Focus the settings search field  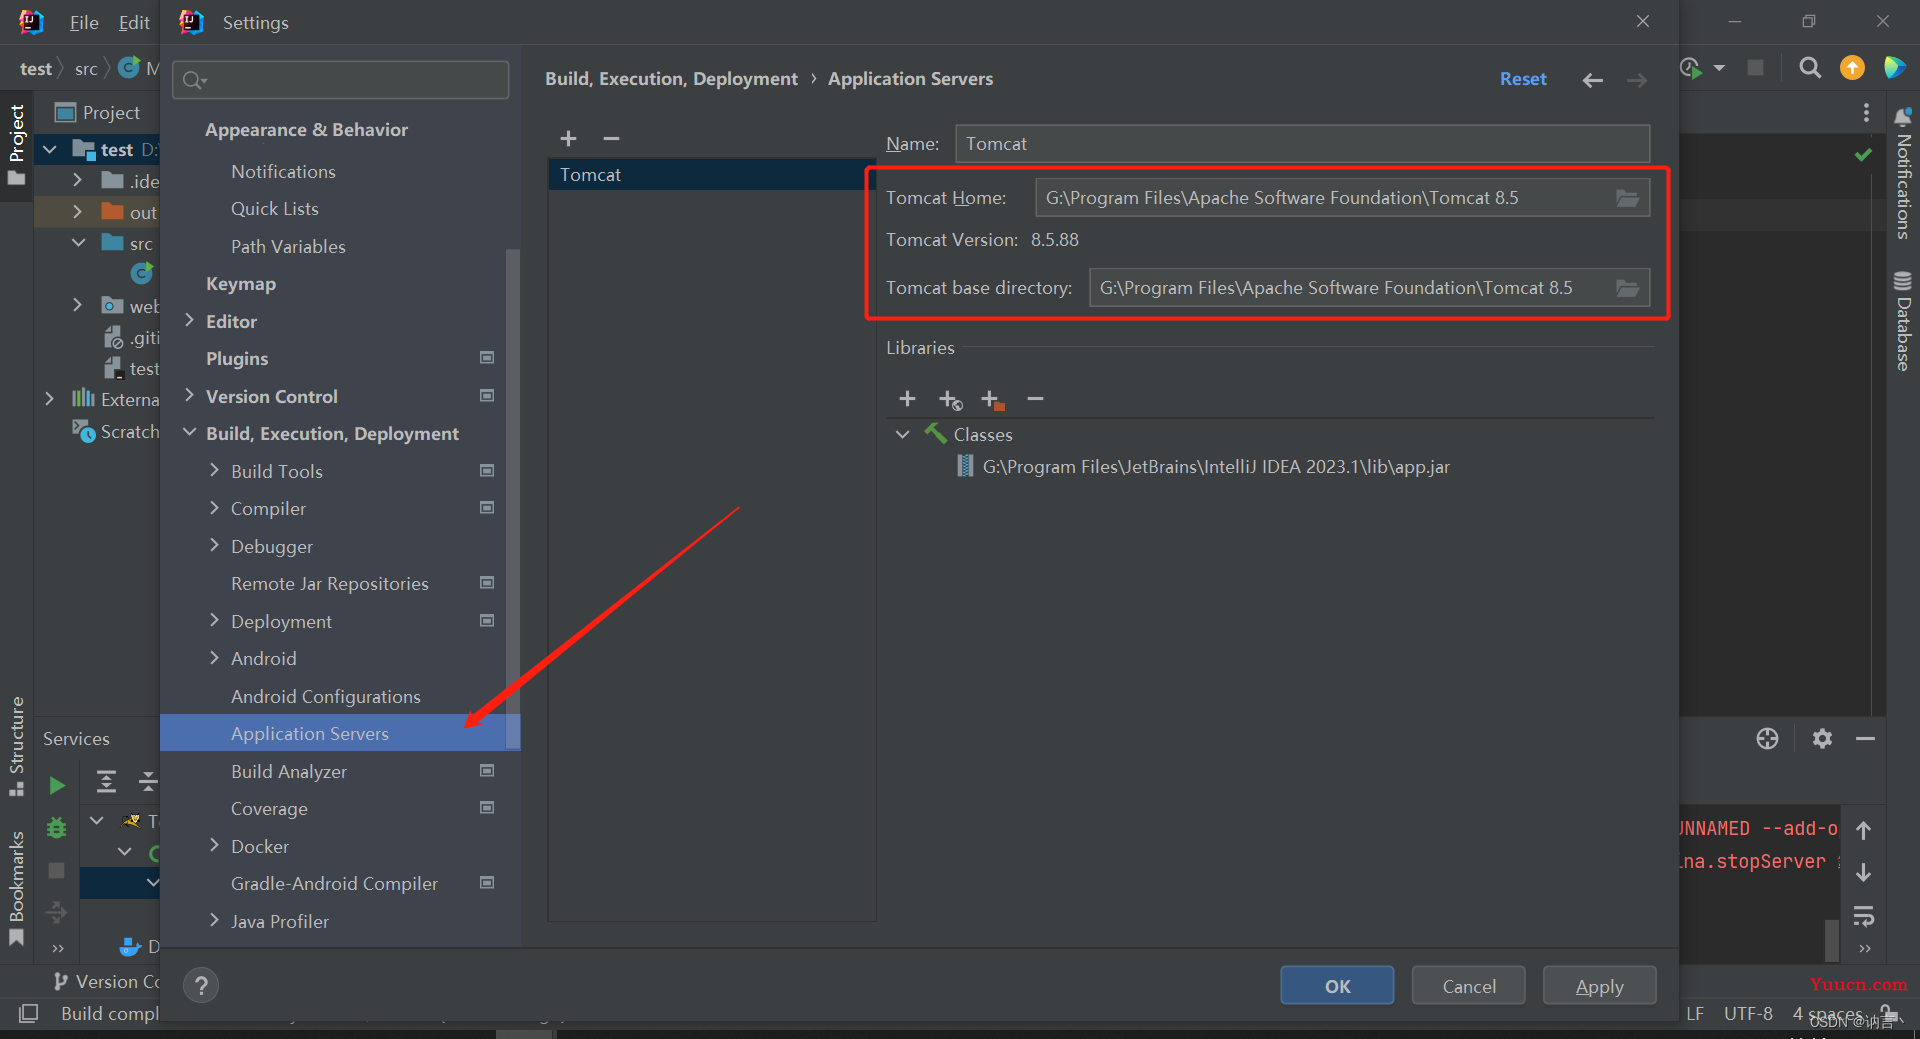tap(340, 80)
